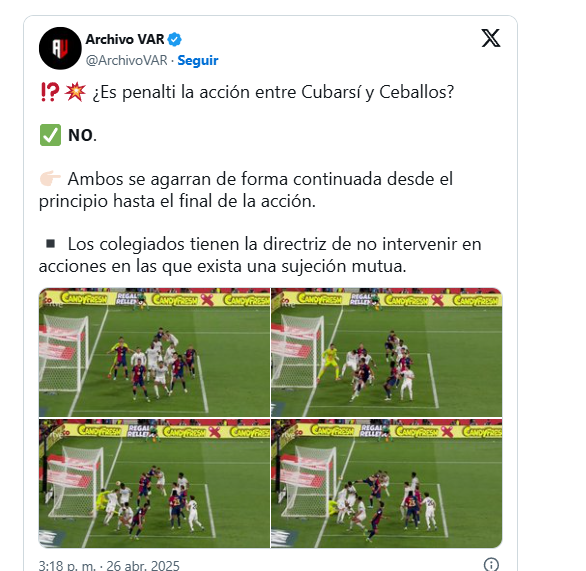The width and height of the screenshot is (586, 571).
Task: Click the green check mark emoji
Action: pyautogui.click(x=50, y=135)
